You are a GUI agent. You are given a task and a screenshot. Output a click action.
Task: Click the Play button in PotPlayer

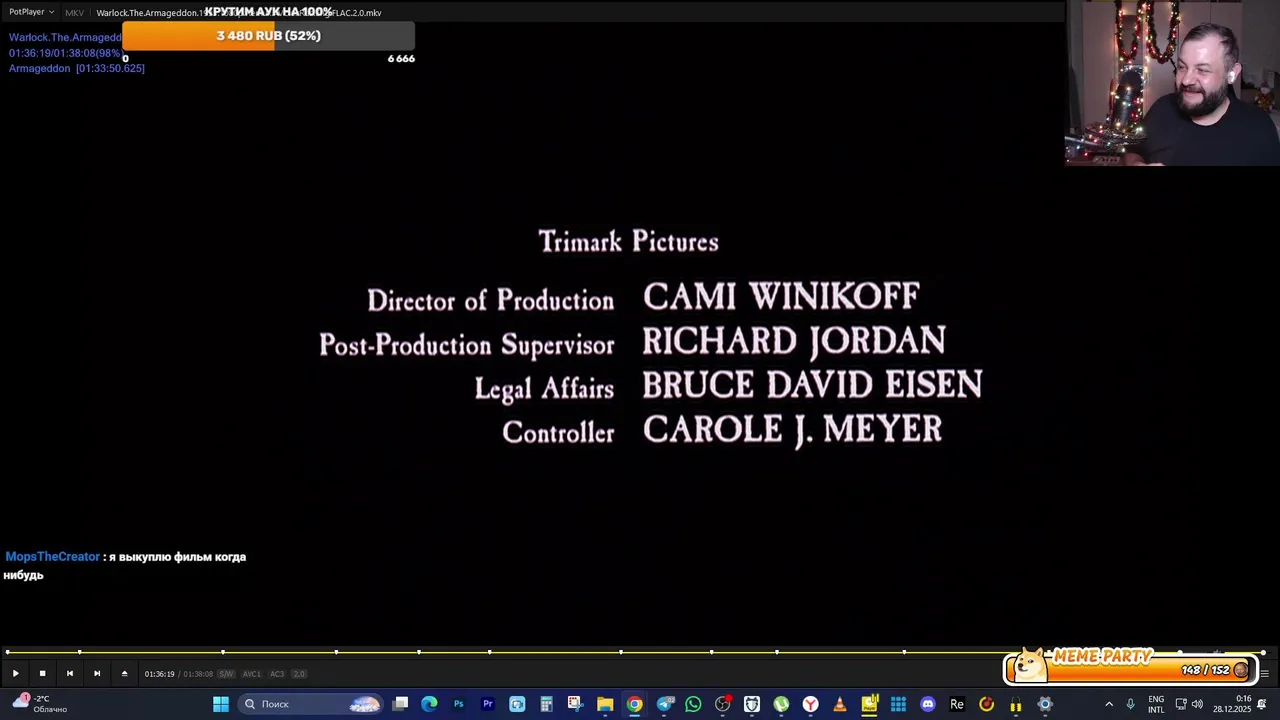click(15, 674)
